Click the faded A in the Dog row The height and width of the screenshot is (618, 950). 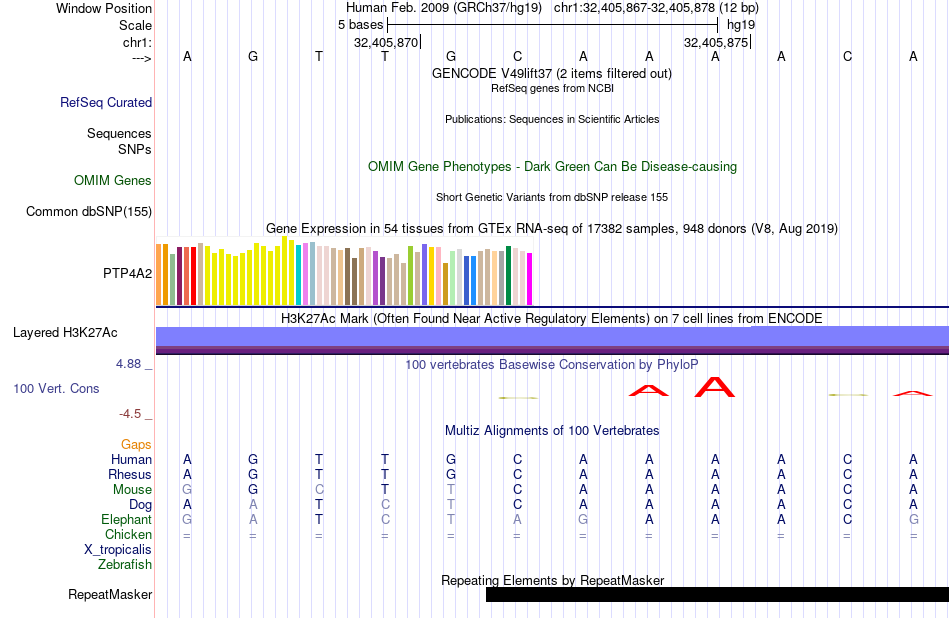(253, 505)
